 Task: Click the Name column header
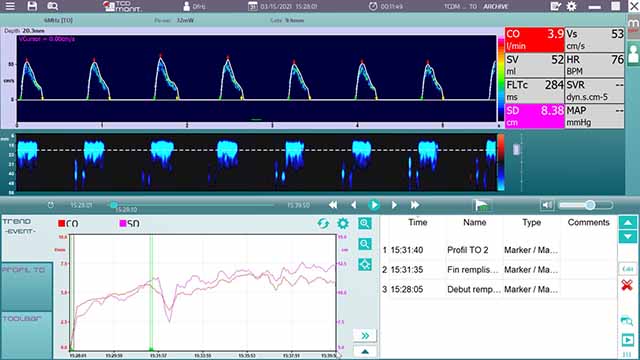pos(474,222)
